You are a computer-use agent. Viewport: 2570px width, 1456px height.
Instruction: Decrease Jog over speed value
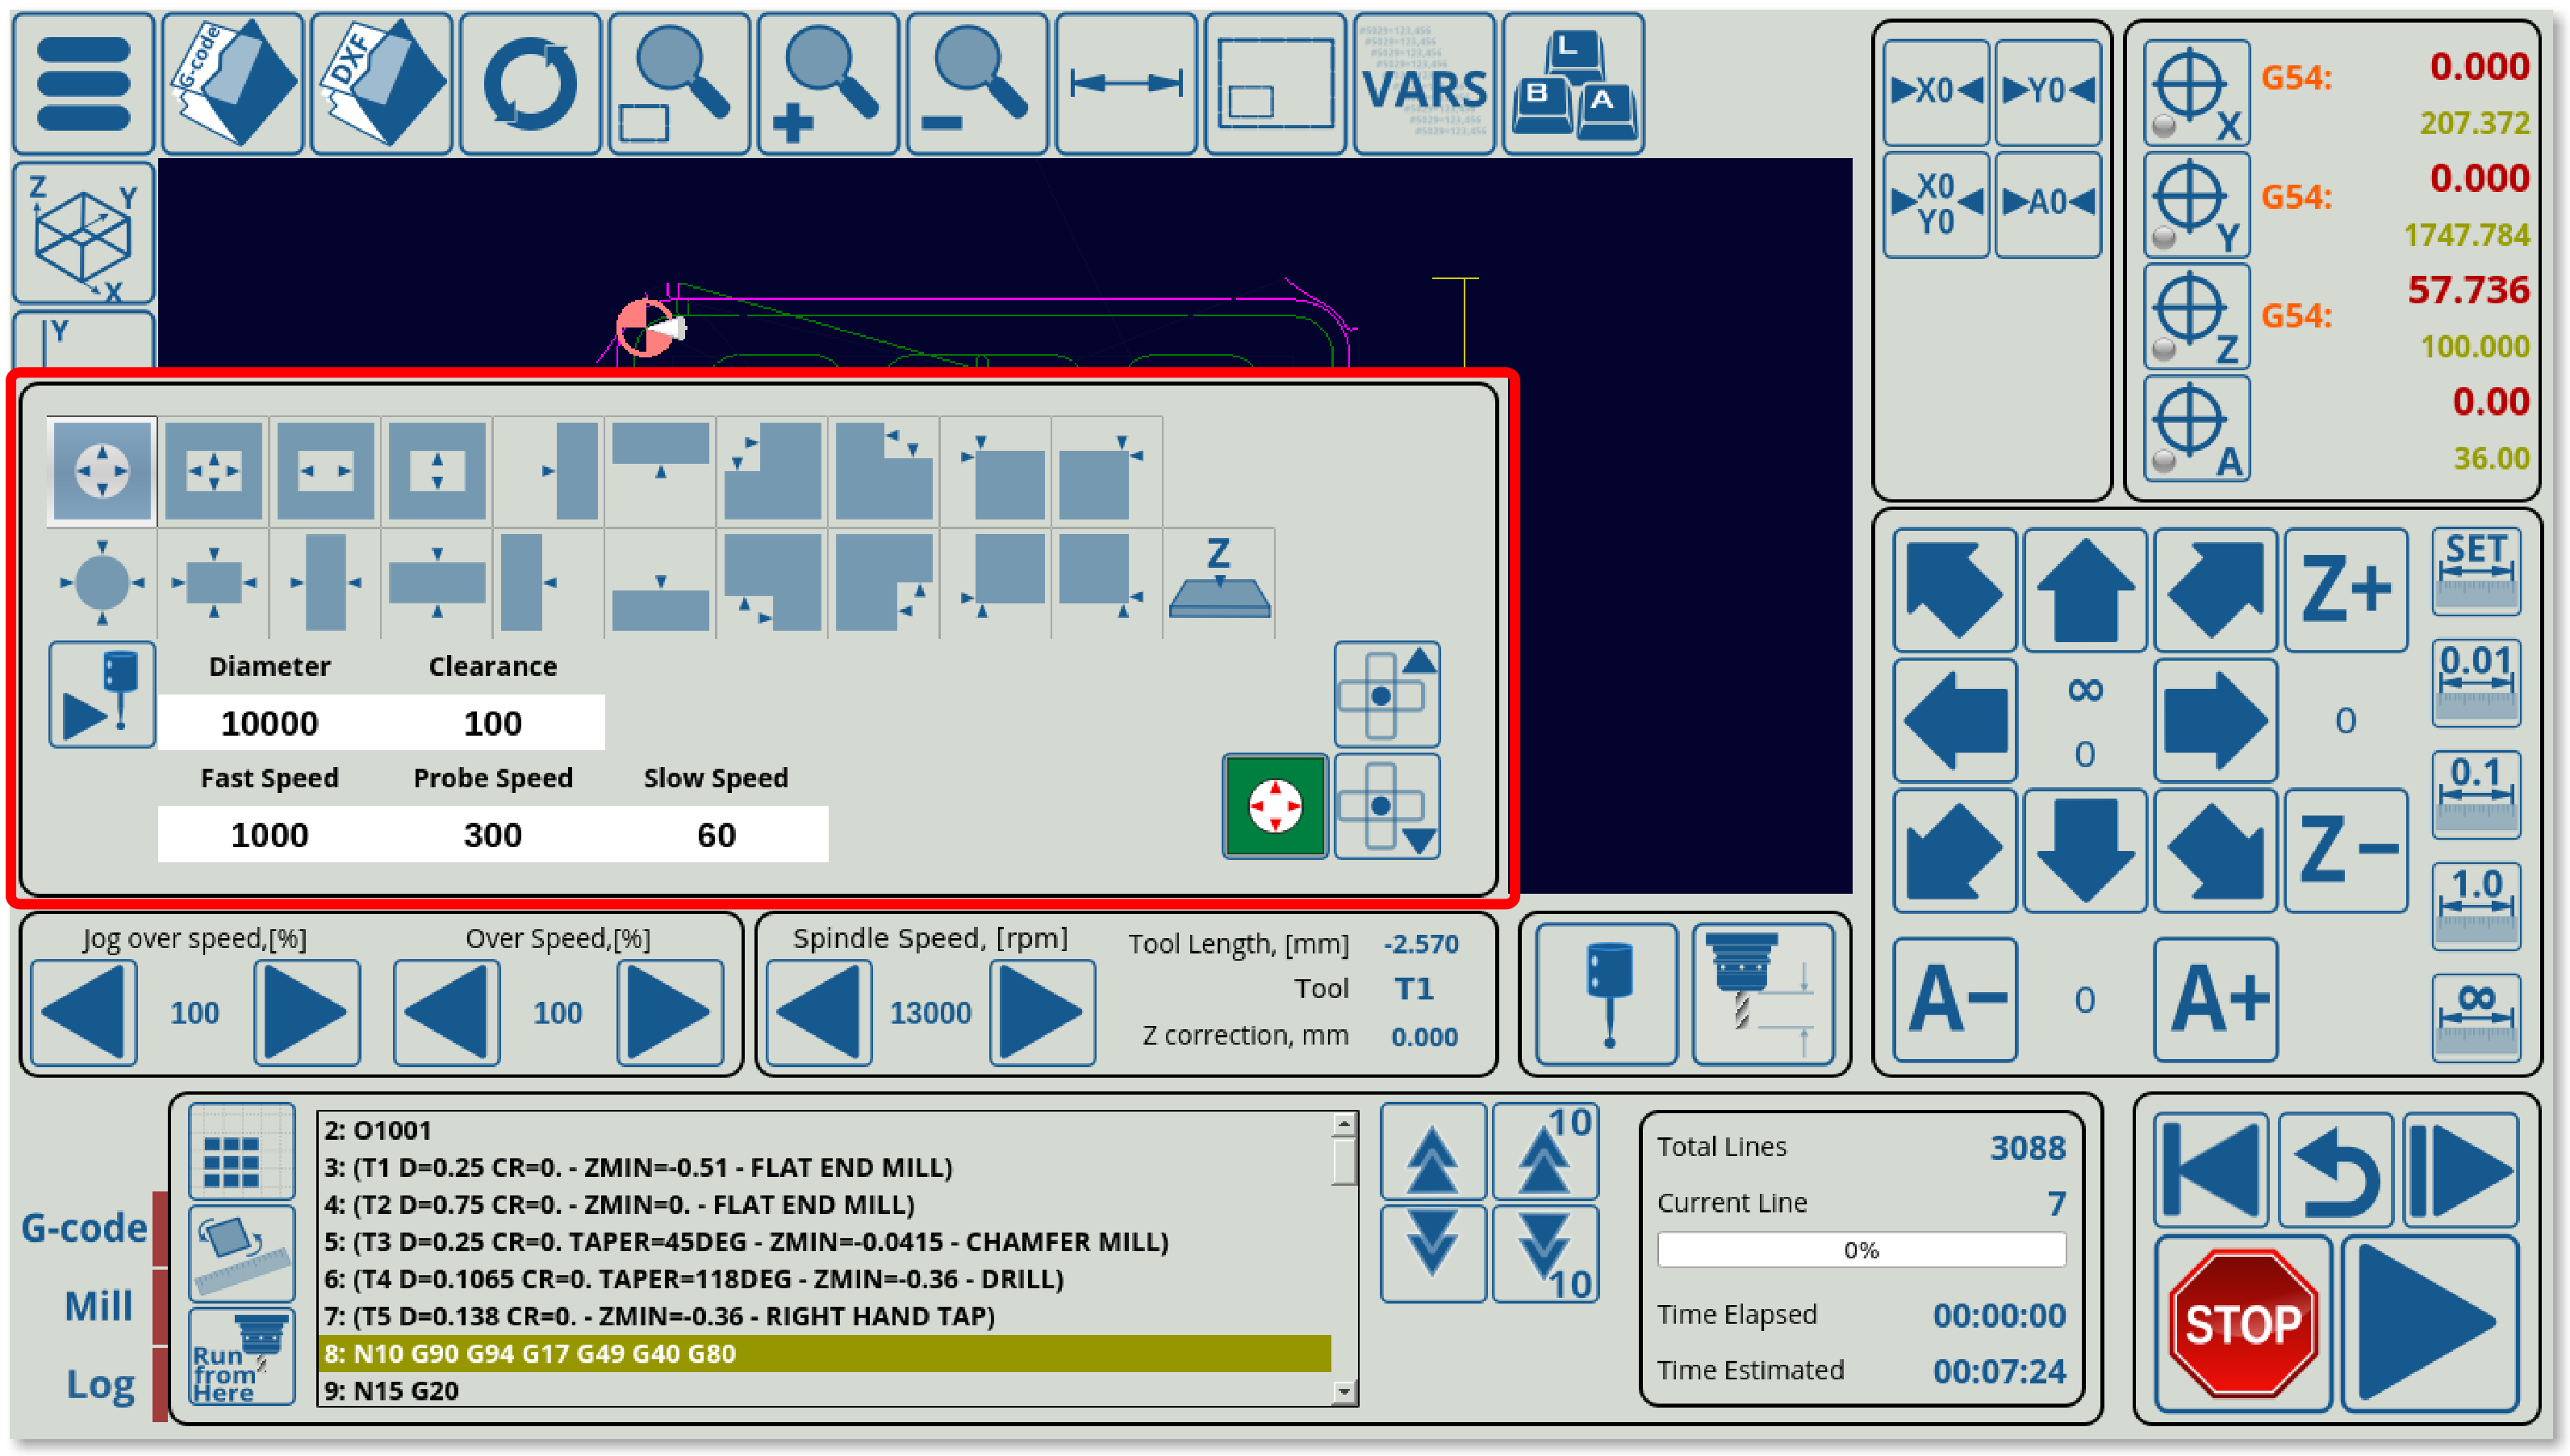pyautogui.click(x=84, y=1012)
